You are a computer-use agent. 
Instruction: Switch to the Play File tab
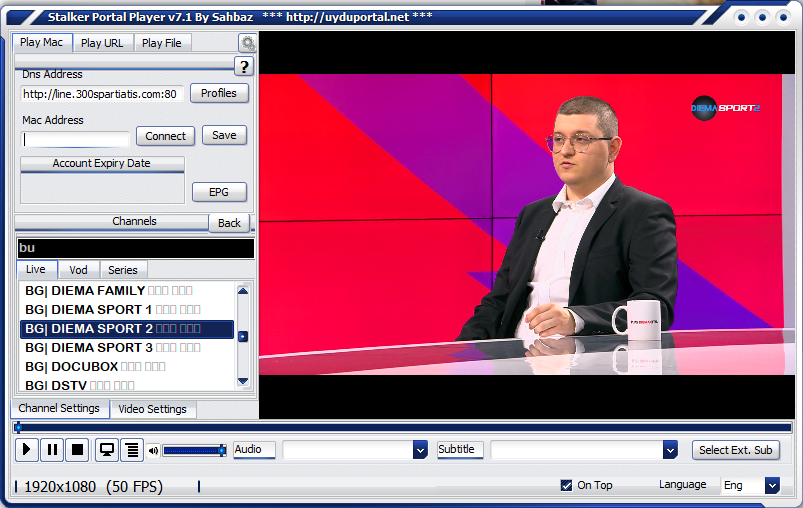tap(162, 43)
